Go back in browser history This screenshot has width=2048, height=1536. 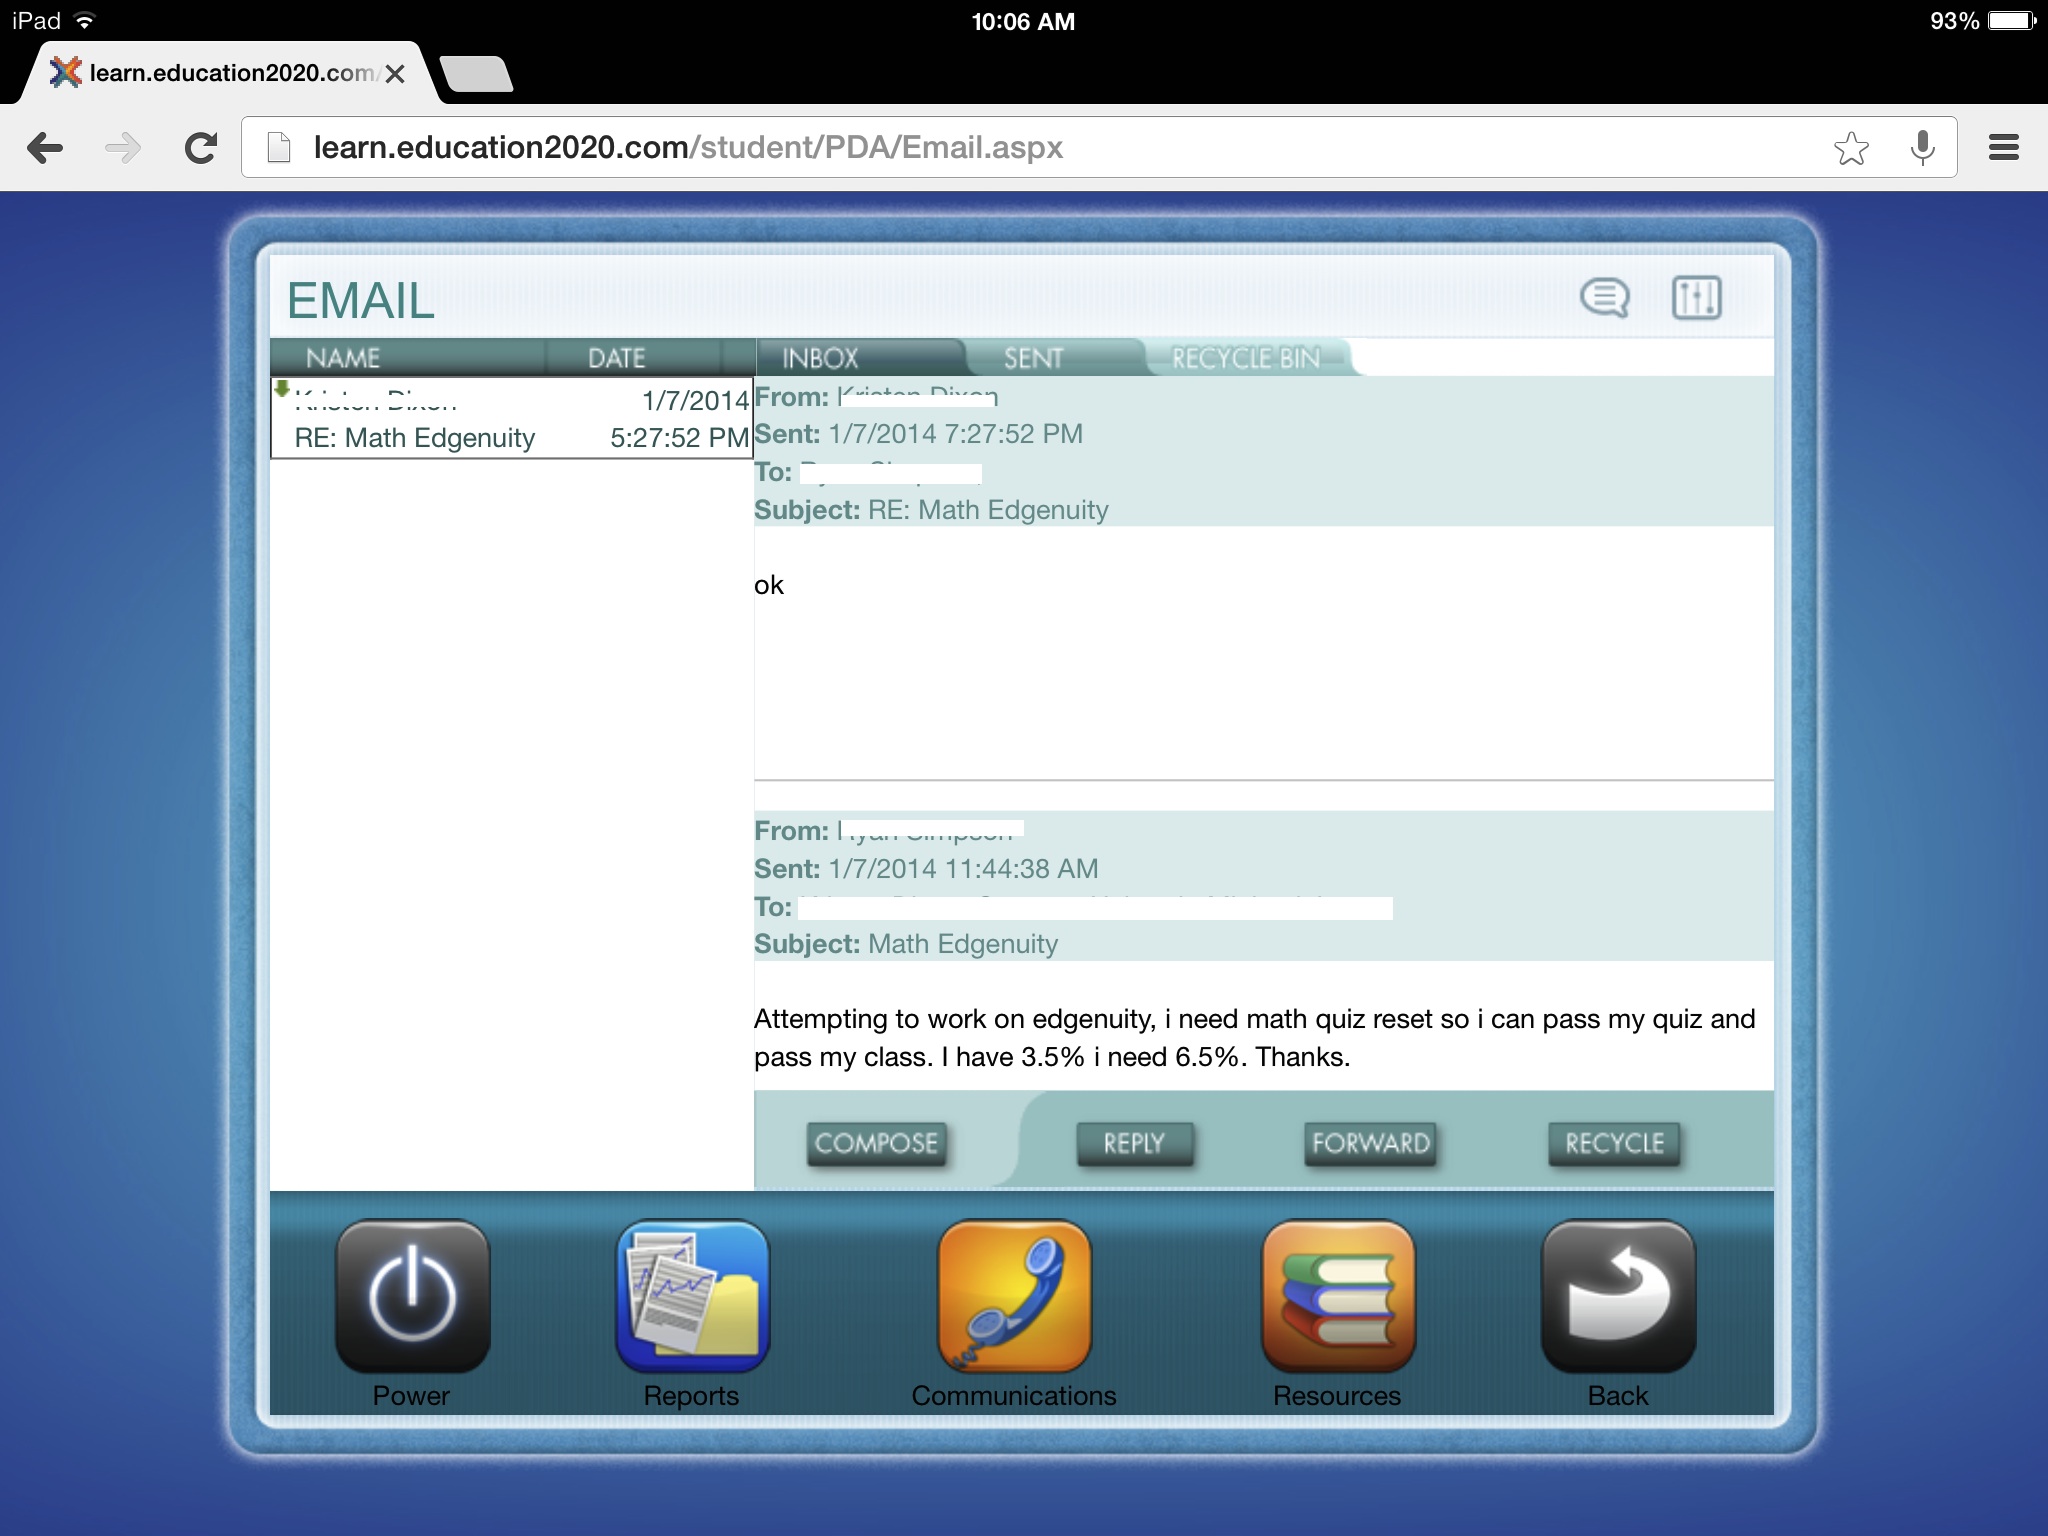pyautogui.click(x=45, y=148)
